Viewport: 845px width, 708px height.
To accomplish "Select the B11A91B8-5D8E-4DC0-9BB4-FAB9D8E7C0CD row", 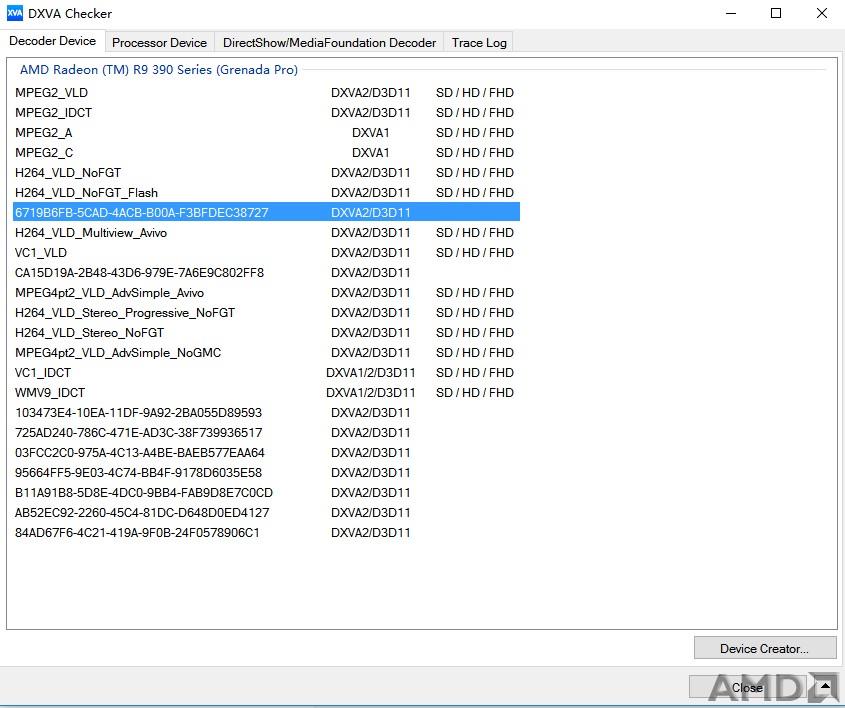I will [266, 492].
